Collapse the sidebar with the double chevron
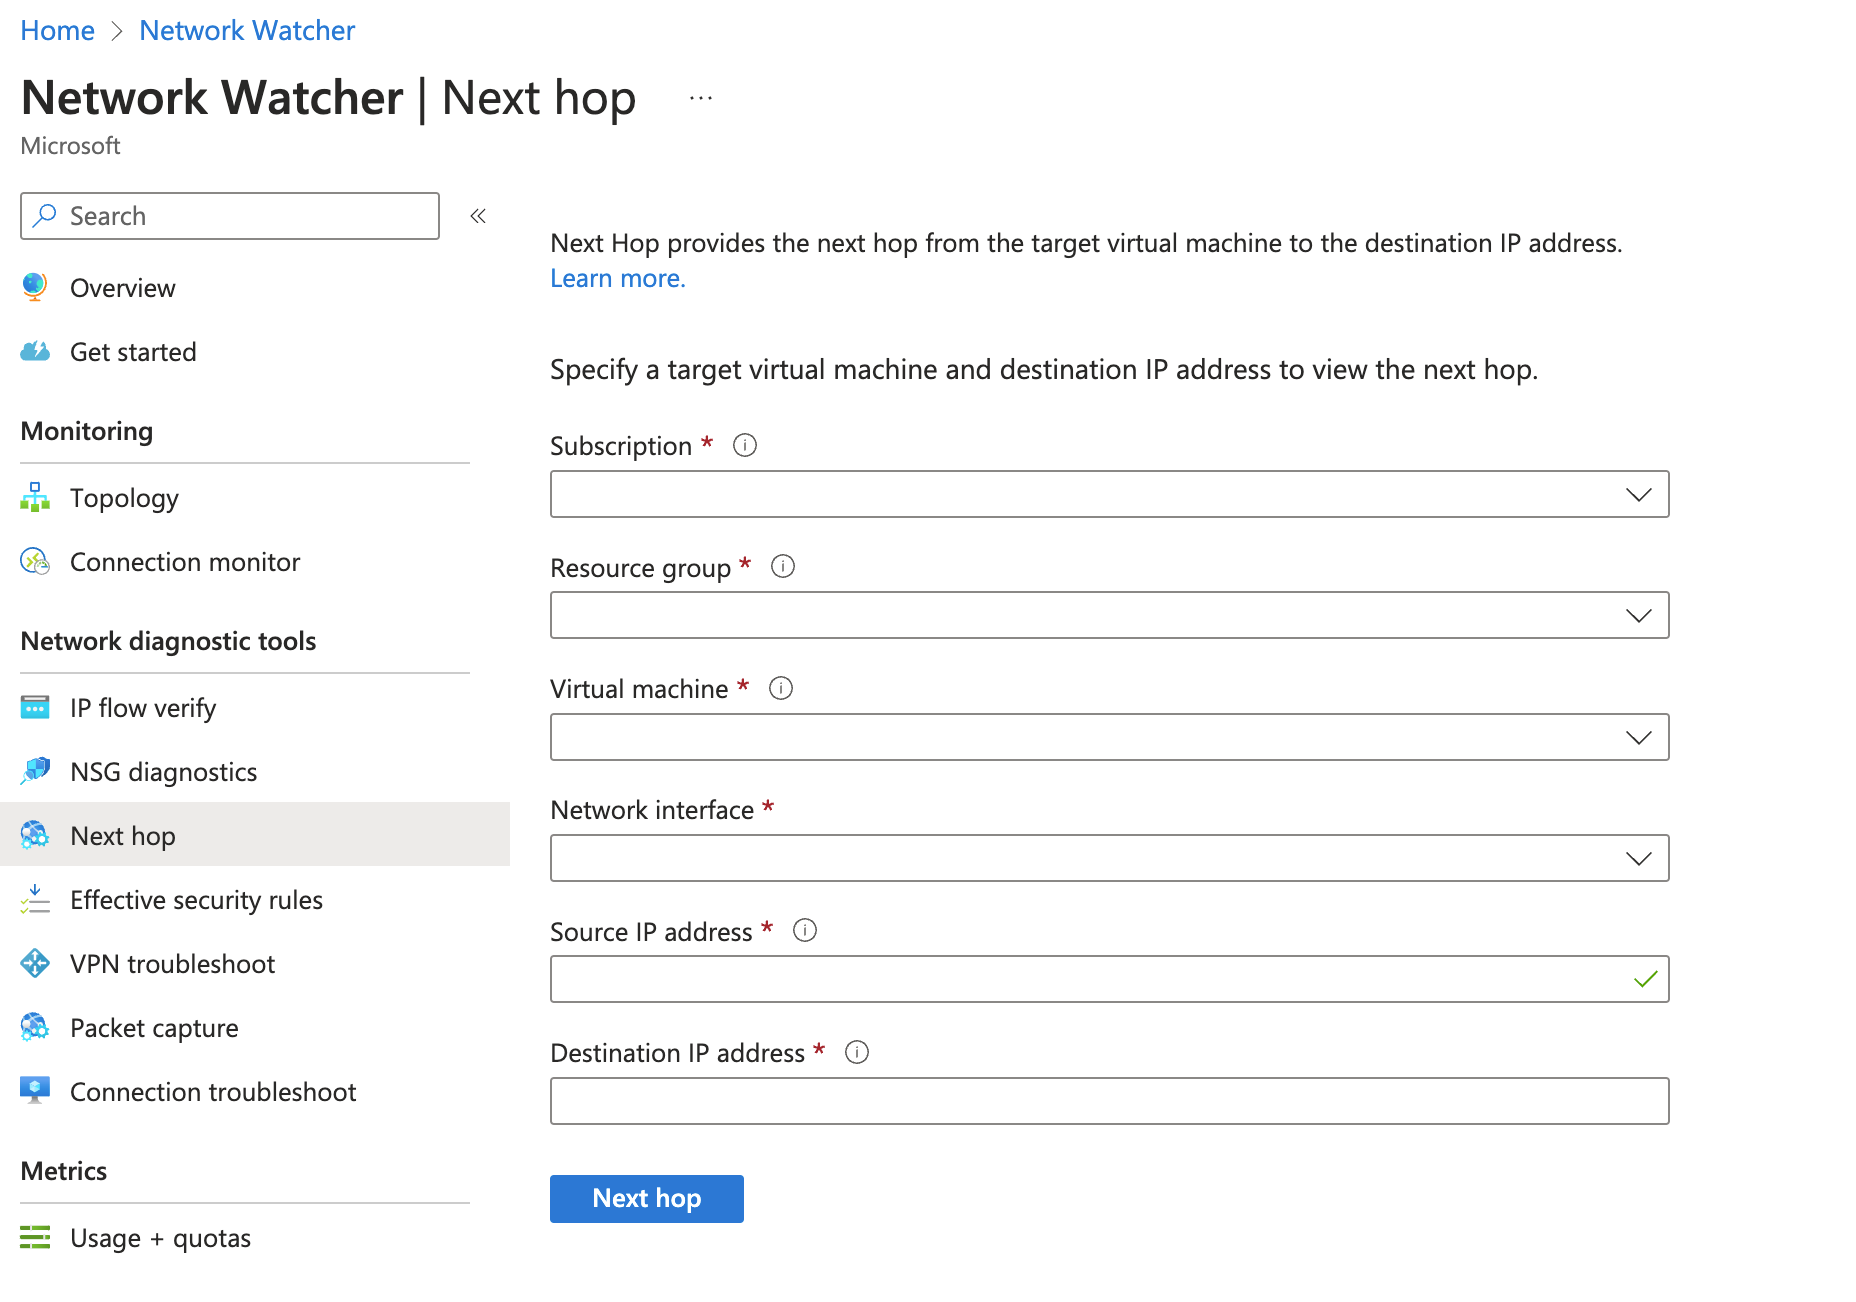Screen dimensions: 1856x1302 click(478, 216)
